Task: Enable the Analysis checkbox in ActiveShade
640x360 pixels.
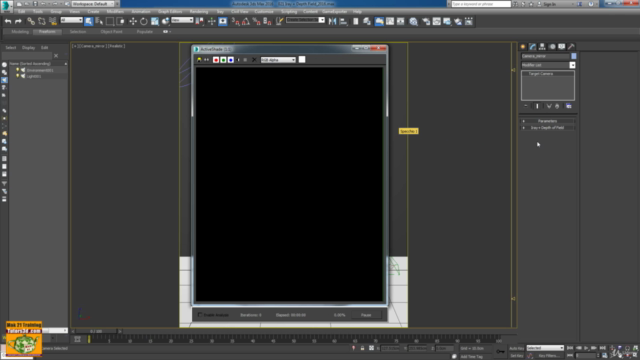Action: point(200,315)
